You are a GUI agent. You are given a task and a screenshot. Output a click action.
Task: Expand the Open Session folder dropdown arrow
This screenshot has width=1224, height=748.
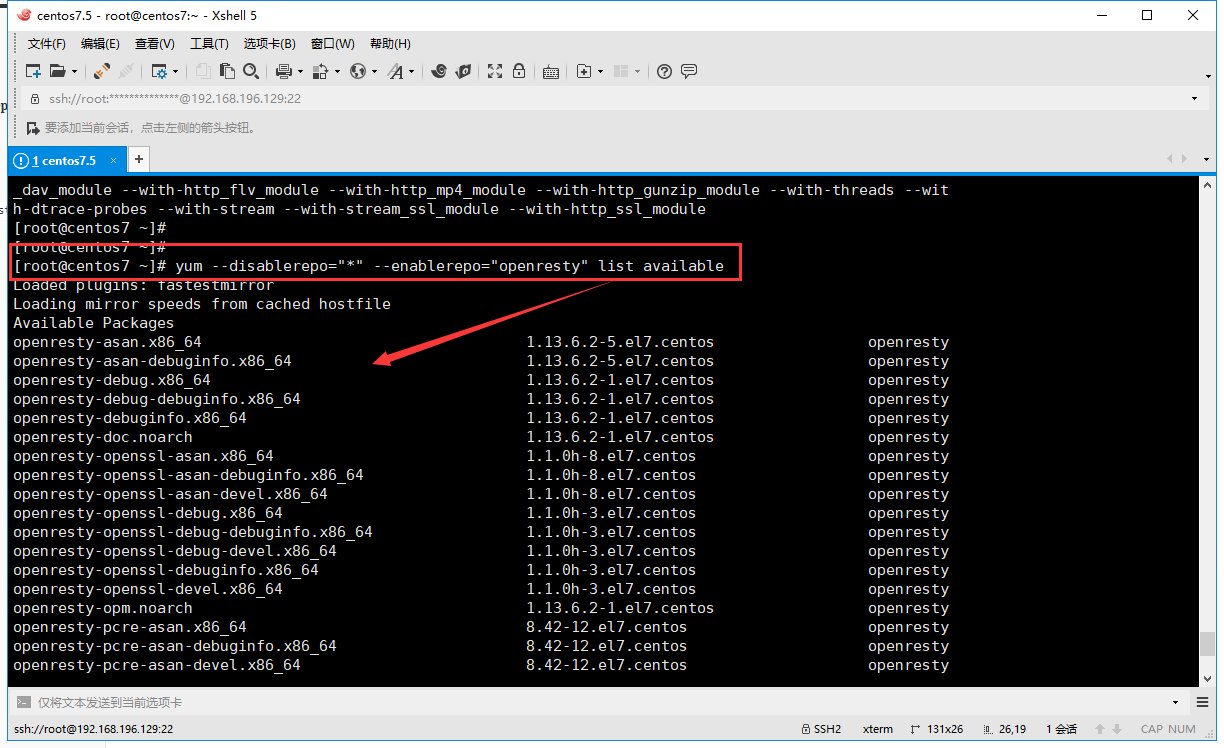click(74, 72)
